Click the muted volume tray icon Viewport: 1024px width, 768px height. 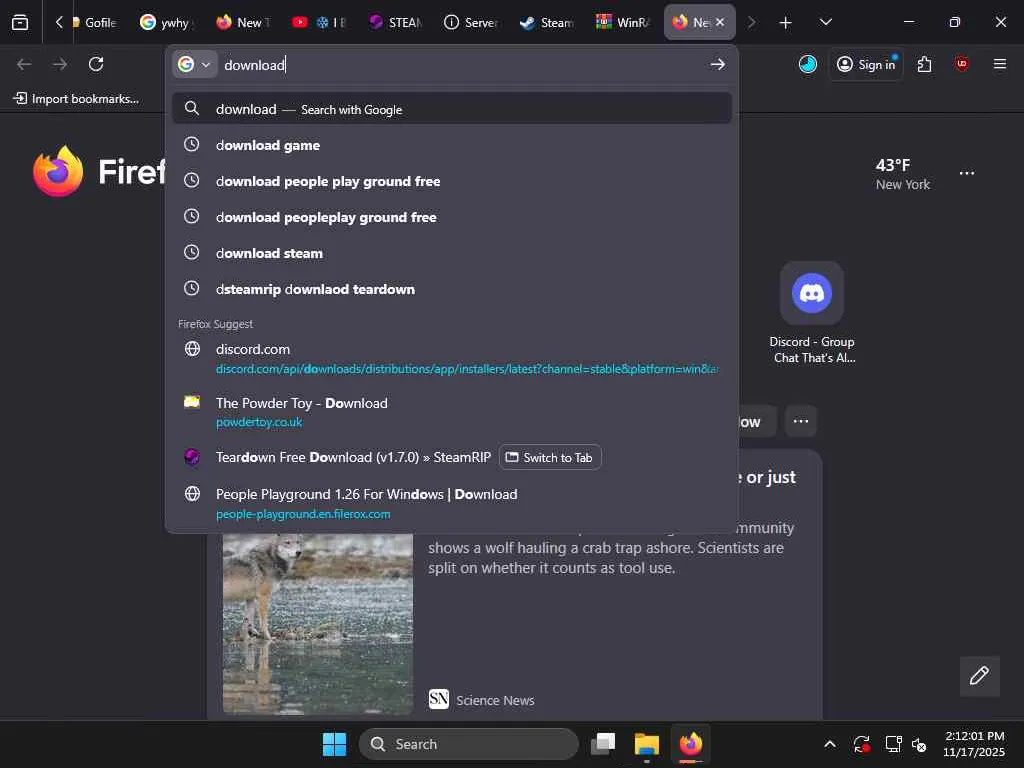click(x=919, y=744)
